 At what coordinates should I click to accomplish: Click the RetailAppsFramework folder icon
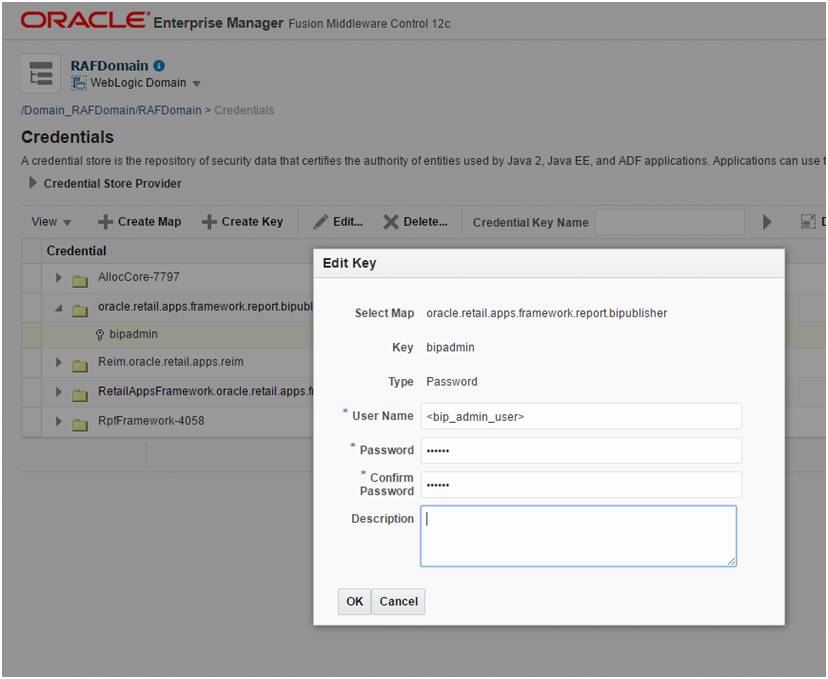(80, 394)
